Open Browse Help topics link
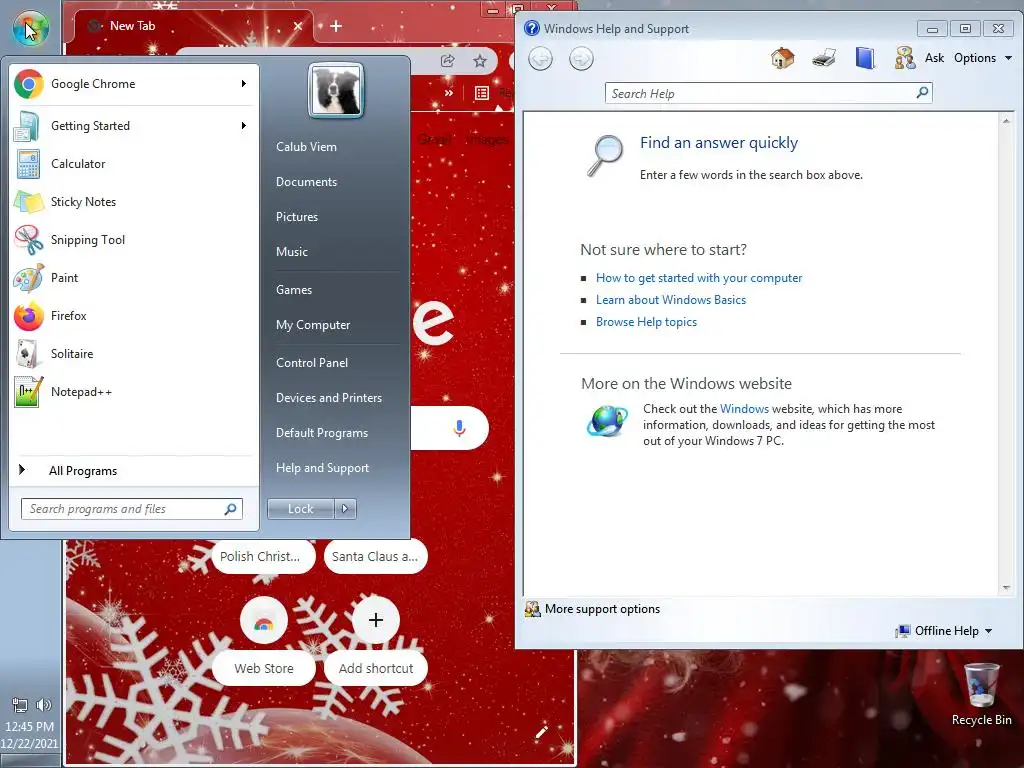The image size is (1024, 768). tap(646, 322)
